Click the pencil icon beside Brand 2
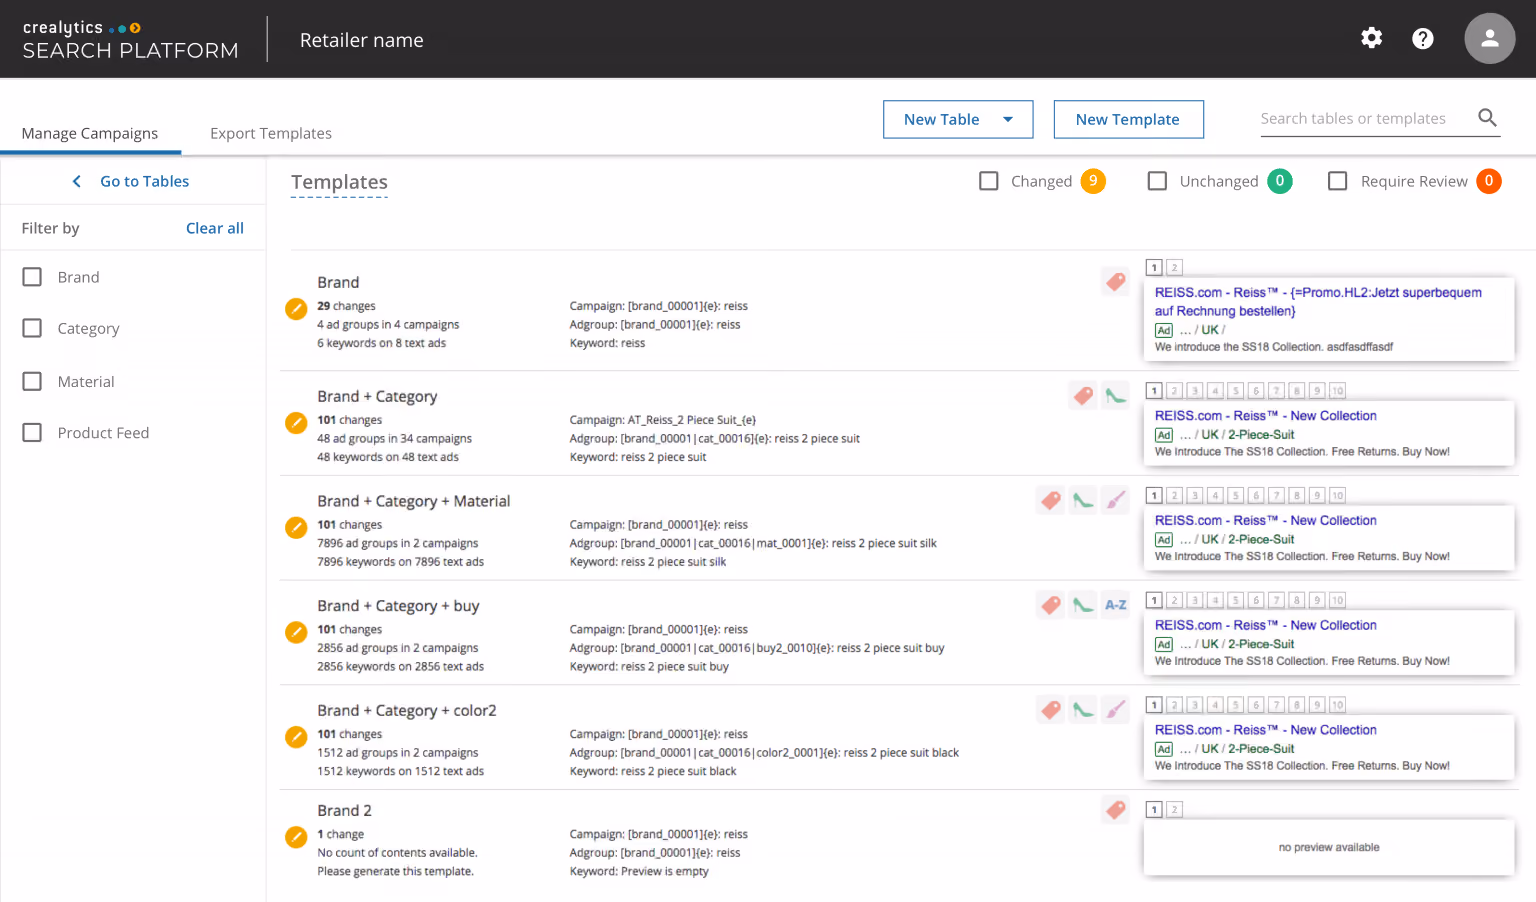Image resolution: width=1536 pixels, height=902 pixels. point(296,837)
